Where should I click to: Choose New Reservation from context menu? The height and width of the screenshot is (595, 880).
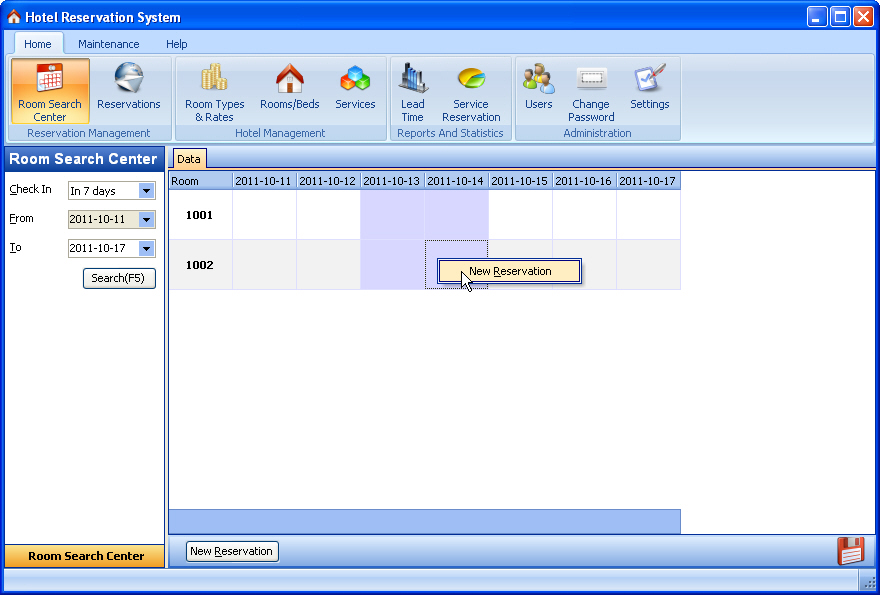[x=510, y=271]
